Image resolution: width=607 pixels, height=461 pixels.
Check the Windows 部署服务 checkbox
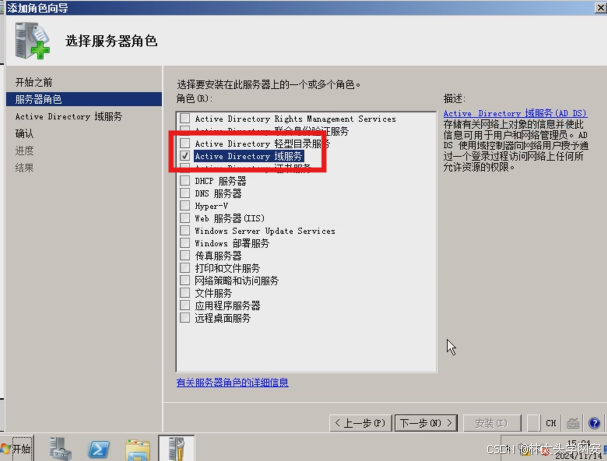point(185,243)
